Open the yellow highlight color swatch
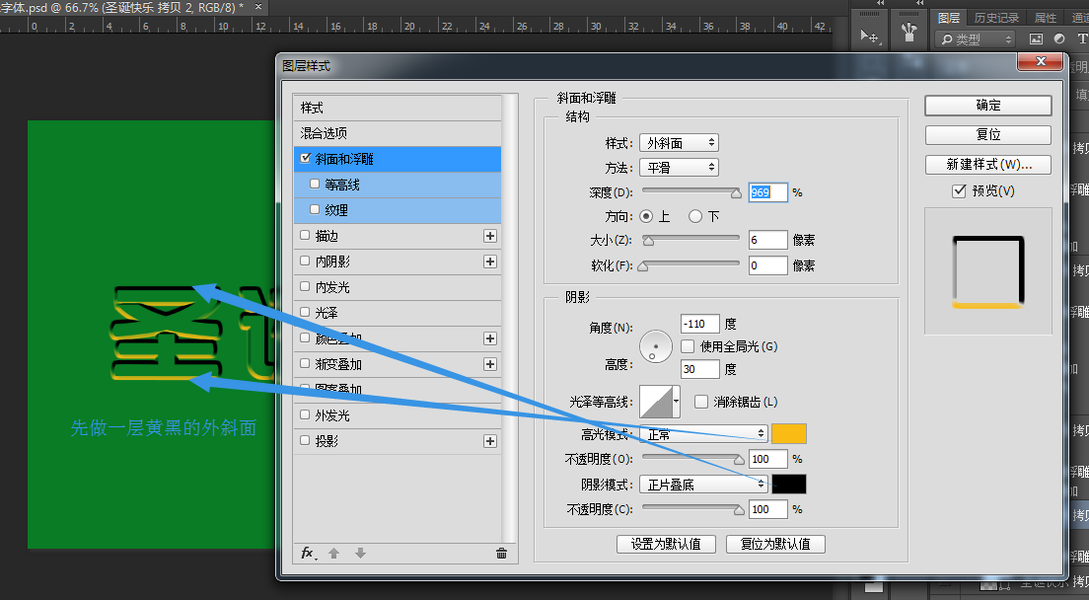Screen dimensions: 1089x600 789,434
